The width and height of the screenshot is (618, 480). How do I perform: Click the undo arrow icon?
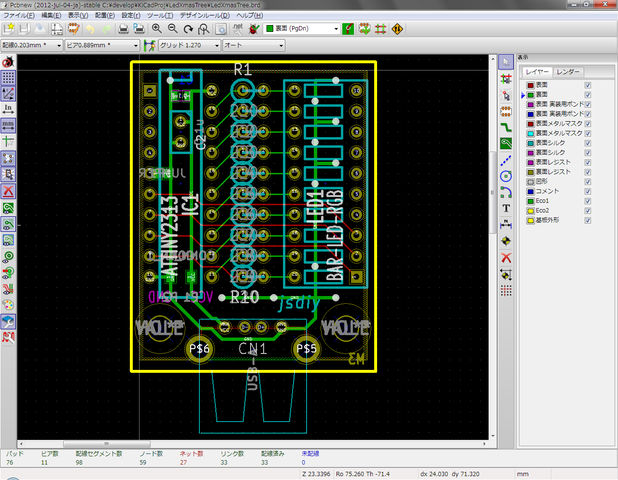pyautogui.click(x=90, y=29)
